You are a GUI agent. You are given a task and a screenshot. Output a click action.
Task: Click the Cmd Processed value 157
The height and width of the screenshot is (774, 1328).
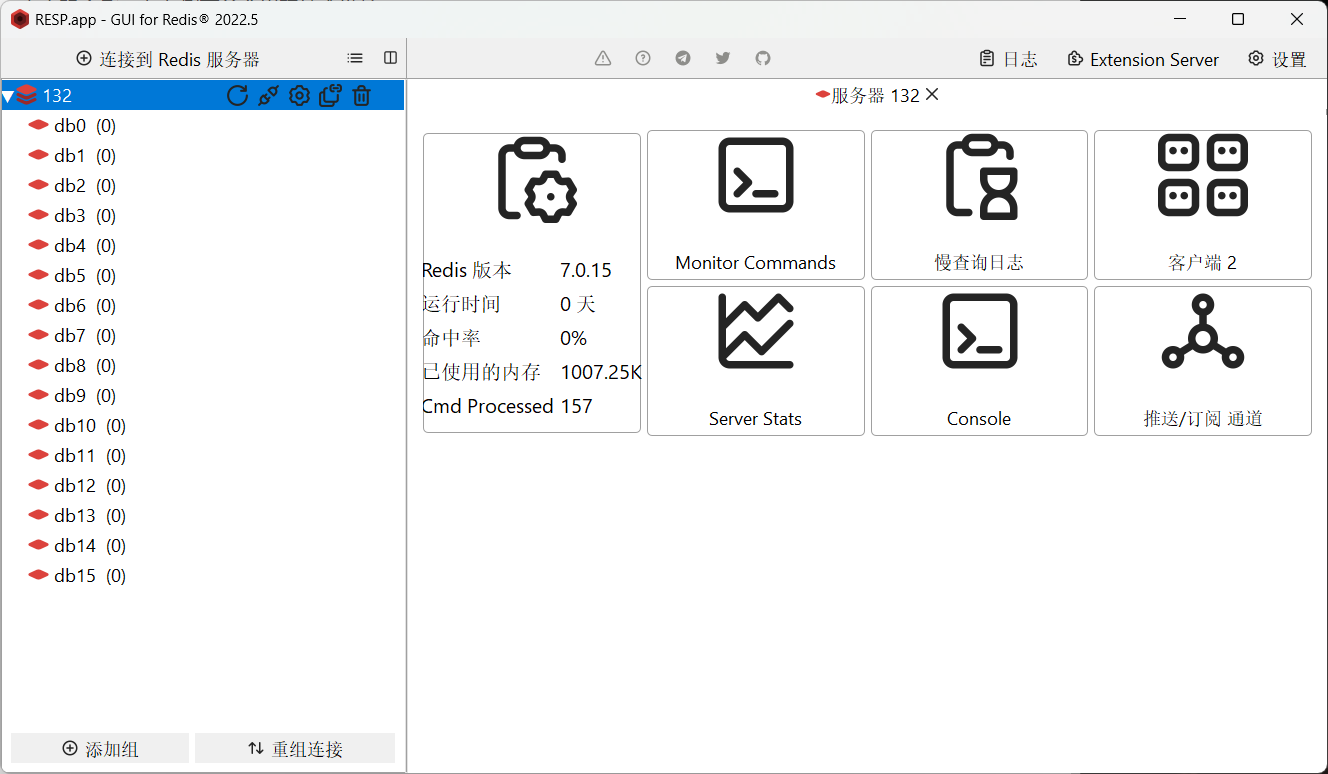point(576,406)
